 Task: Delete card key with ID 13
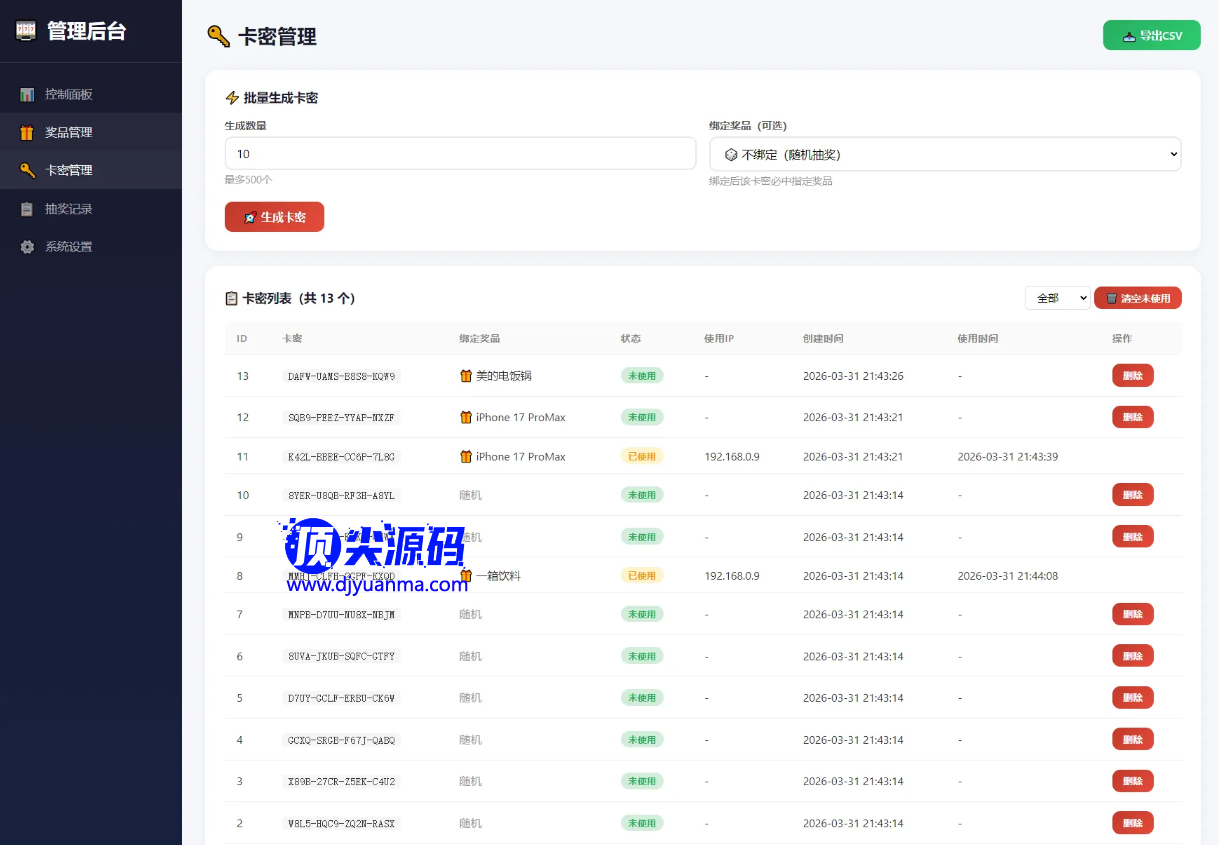click(x=1132, y=375)
